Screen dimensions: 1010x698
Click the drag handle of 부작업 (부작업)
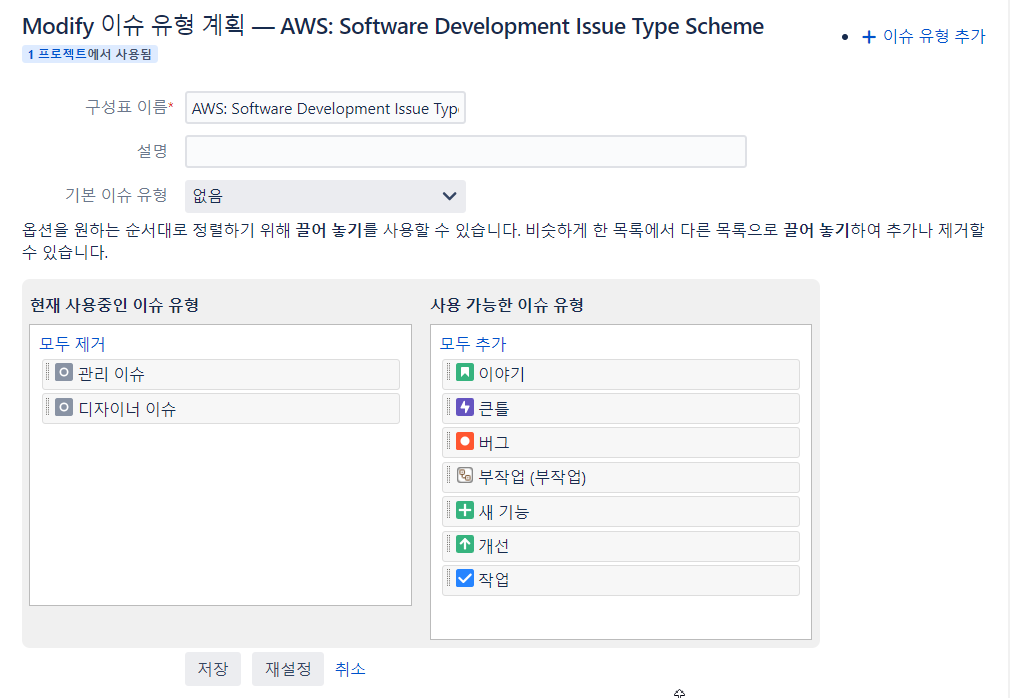pos(448,475)
